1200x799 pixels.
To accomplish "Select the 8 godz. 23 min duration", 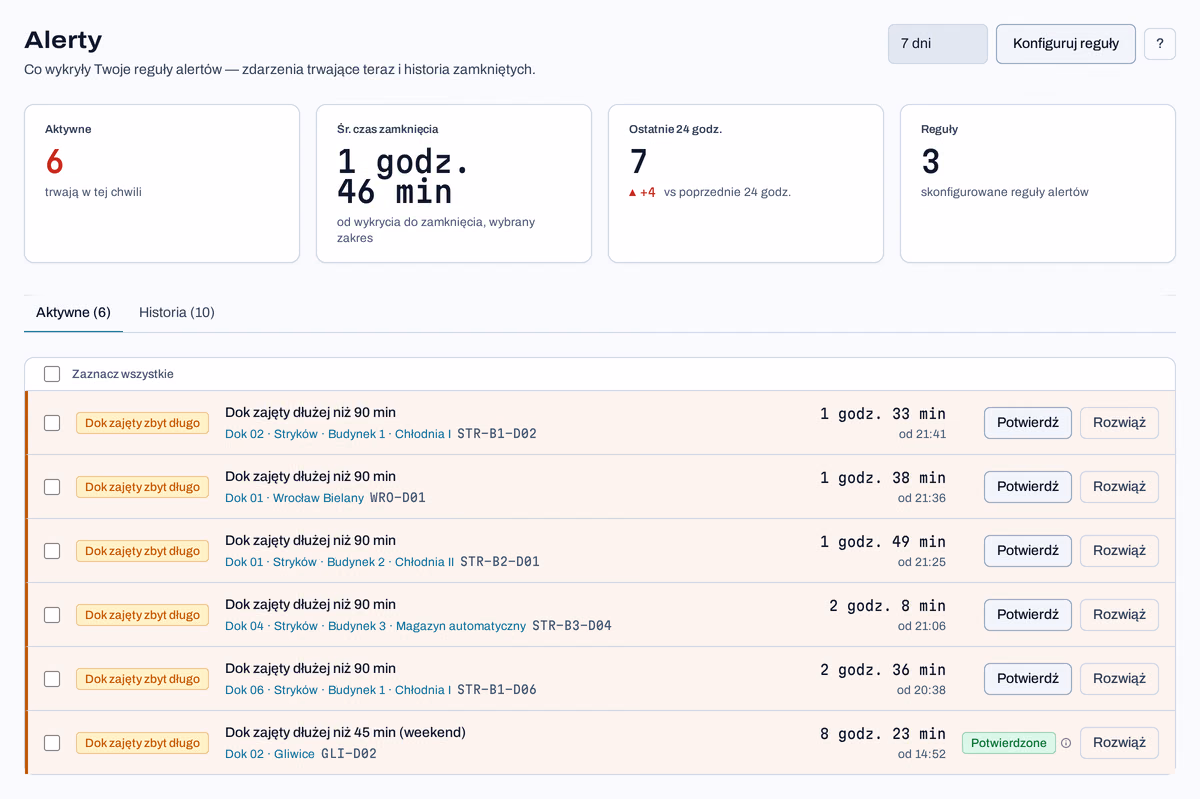I will pyautogui.click(x=883, y=734).
